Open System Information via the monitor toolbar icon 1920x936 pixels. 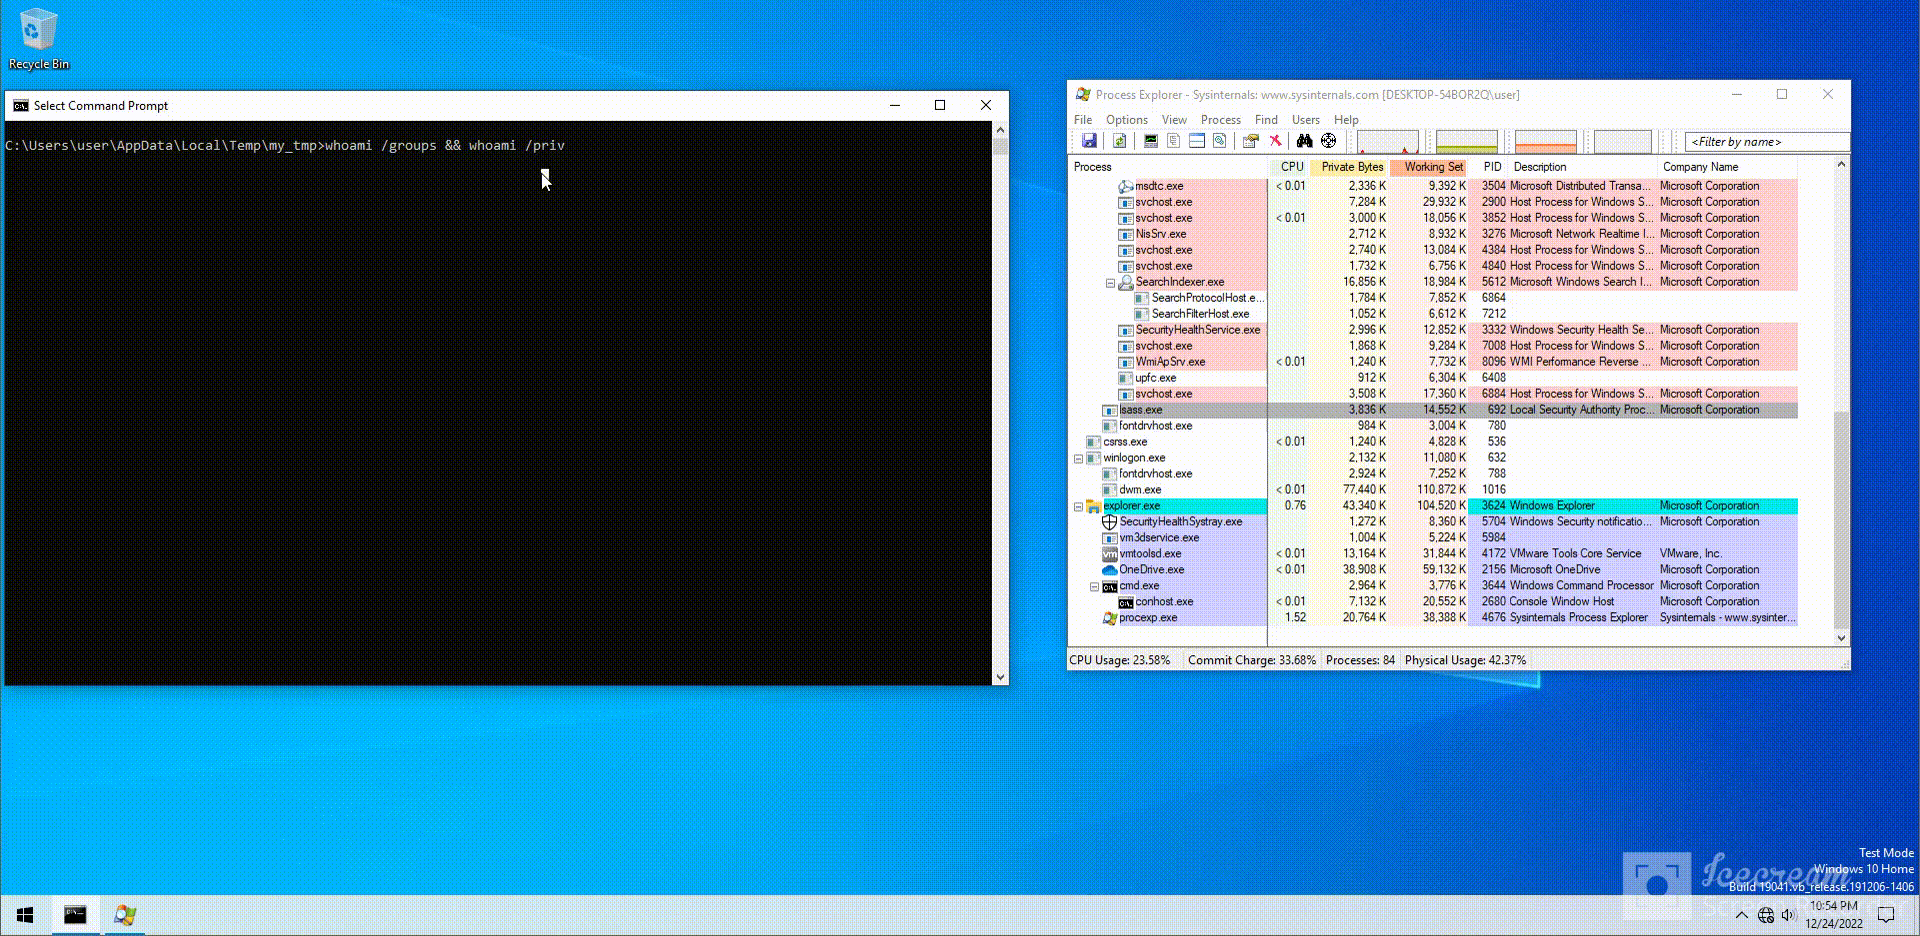point(1151,141)
